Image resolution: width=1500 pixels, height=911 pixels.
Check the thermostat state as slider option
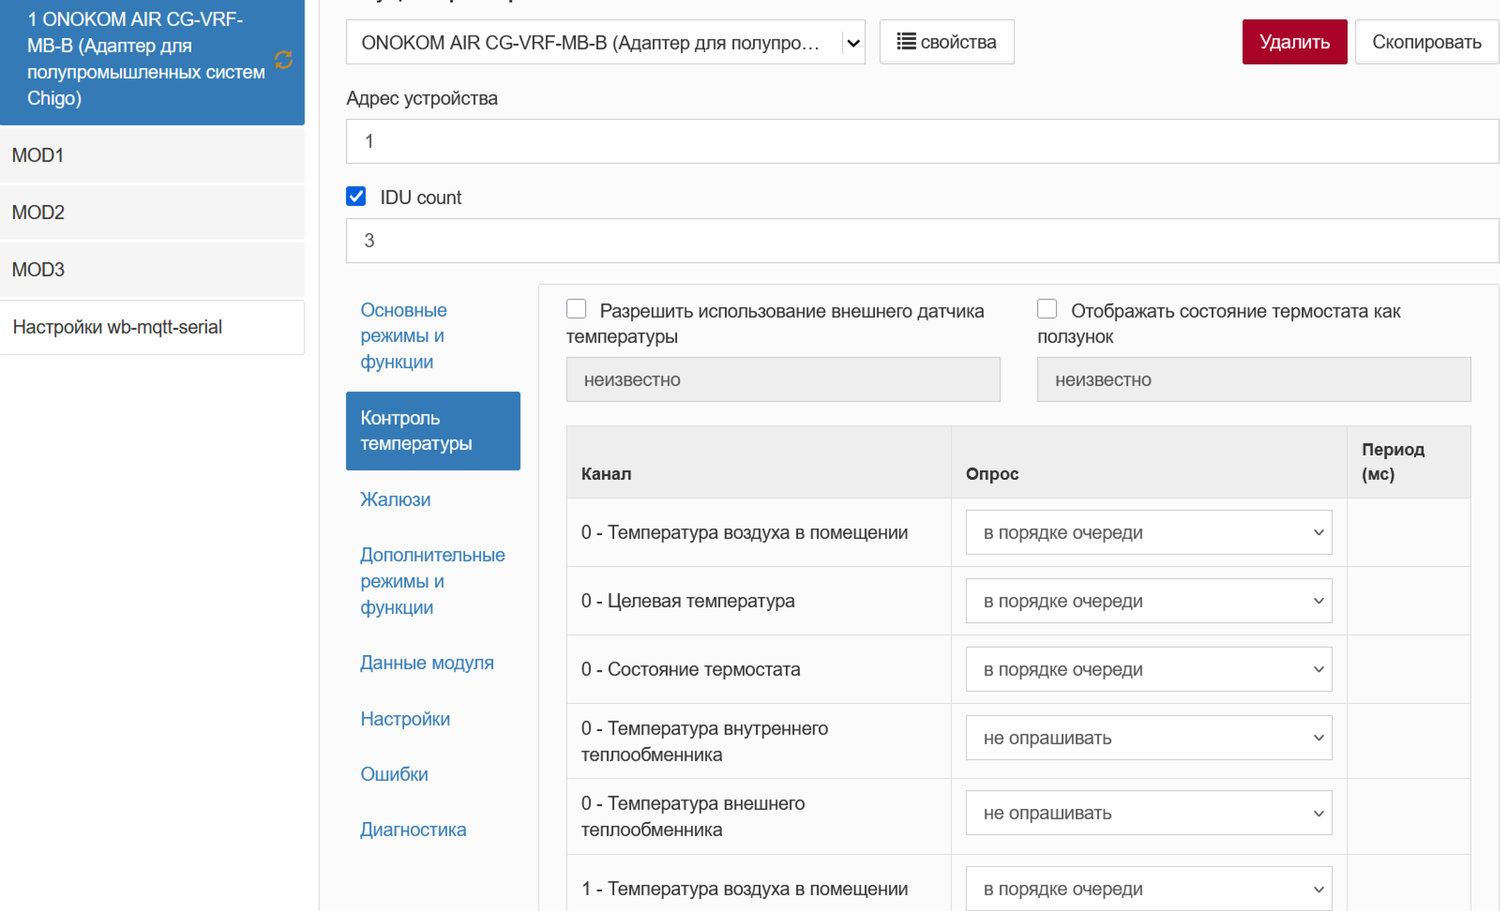tap(1047, 309)
